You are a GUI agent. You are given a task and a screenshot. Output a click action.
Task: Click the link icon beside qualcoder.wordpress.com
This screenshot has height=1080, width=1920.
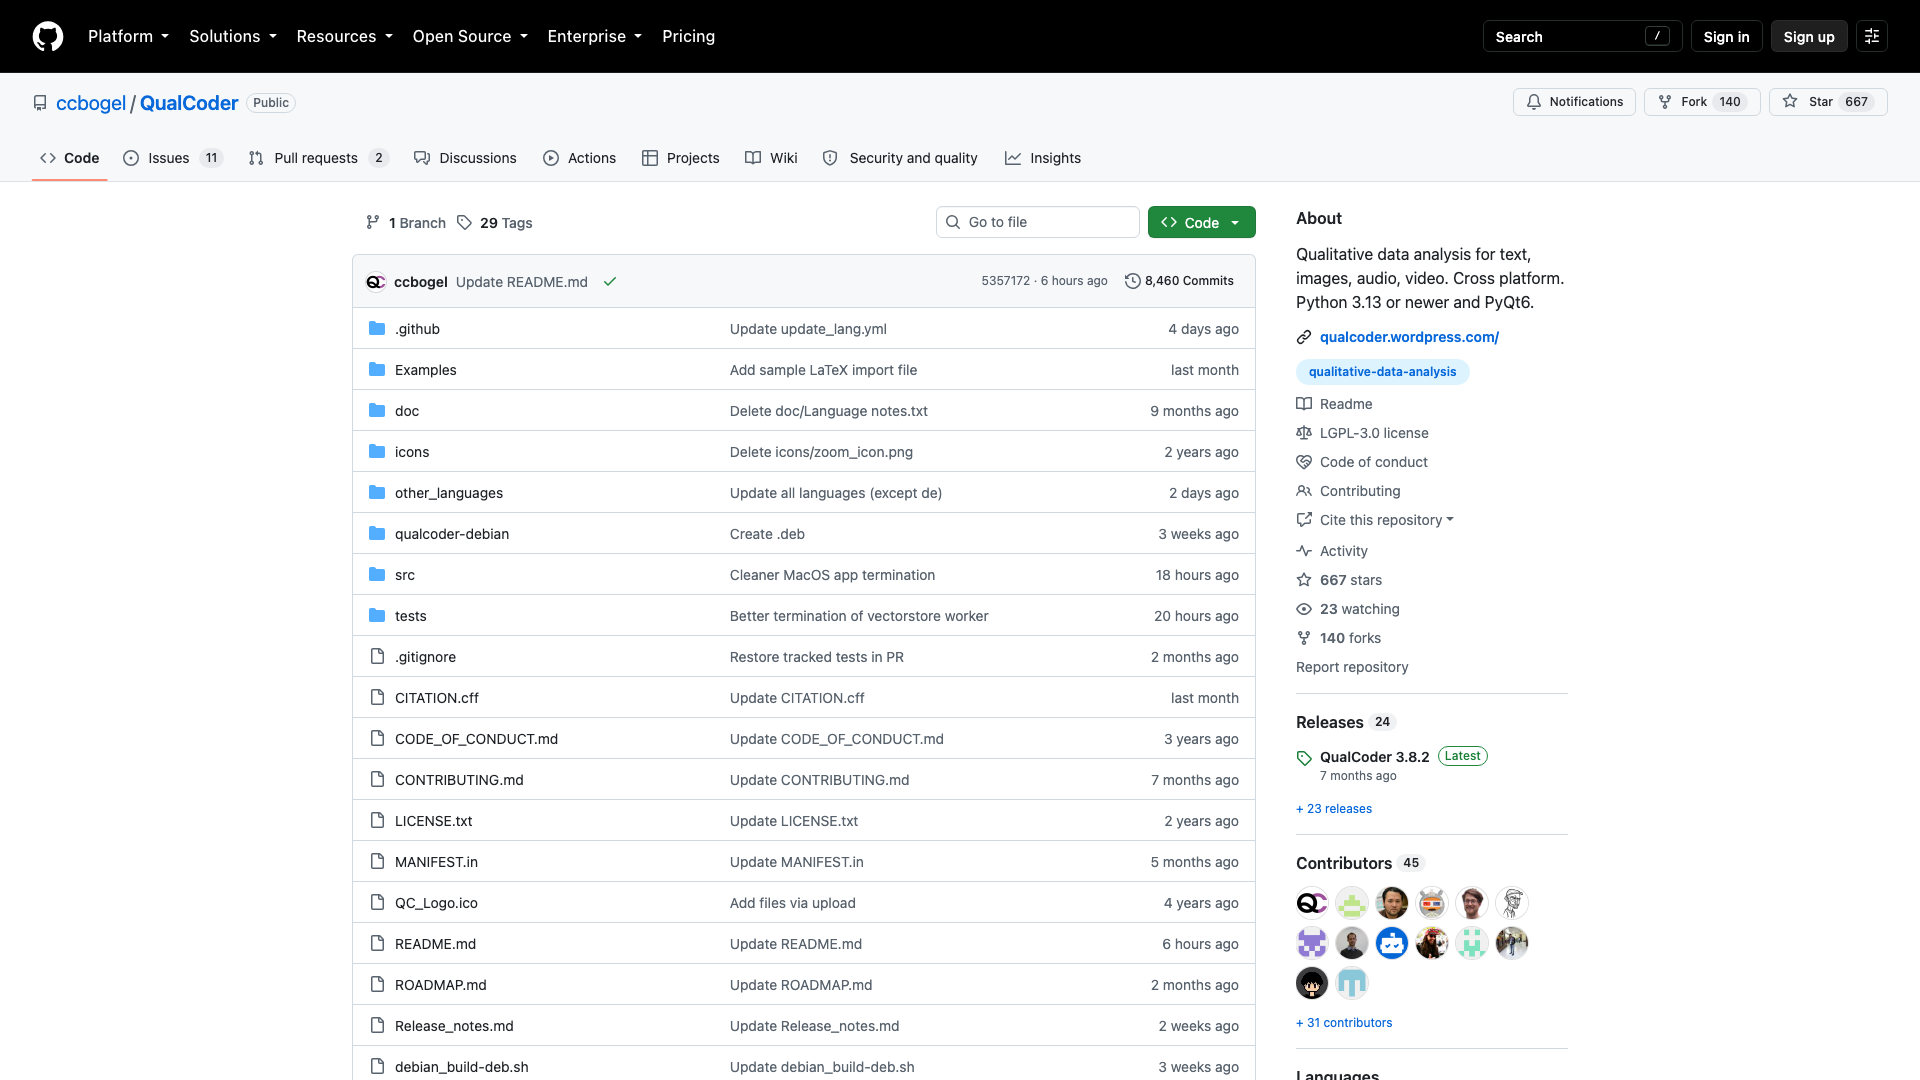tap(1304, 337)
